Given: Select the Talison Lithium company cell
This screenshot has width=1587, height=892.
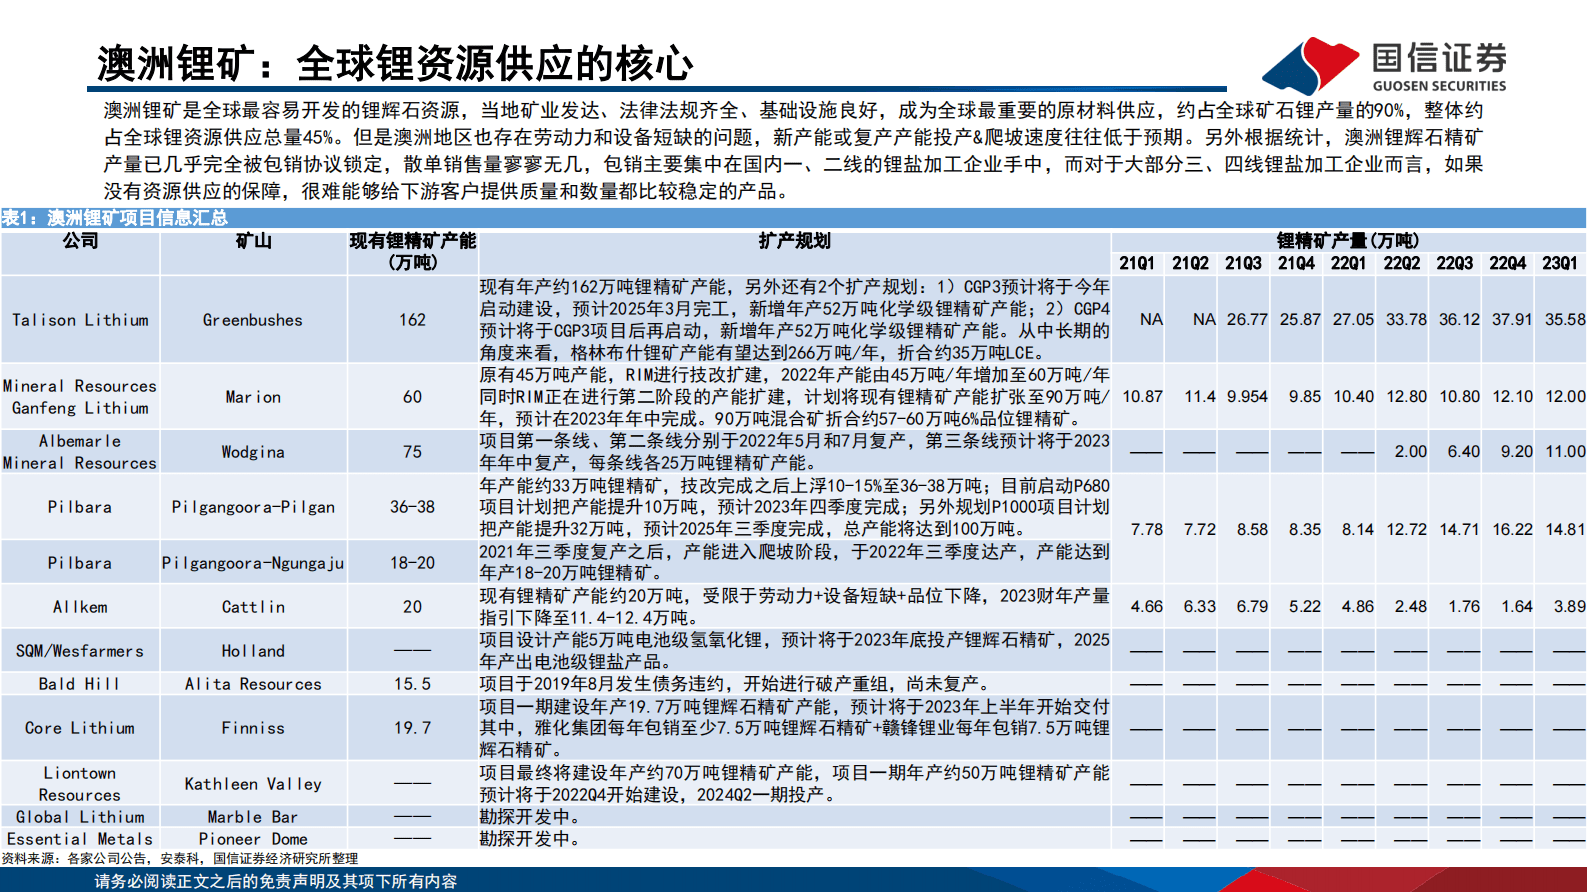Looking at the screenshot, I should point(80,320).
